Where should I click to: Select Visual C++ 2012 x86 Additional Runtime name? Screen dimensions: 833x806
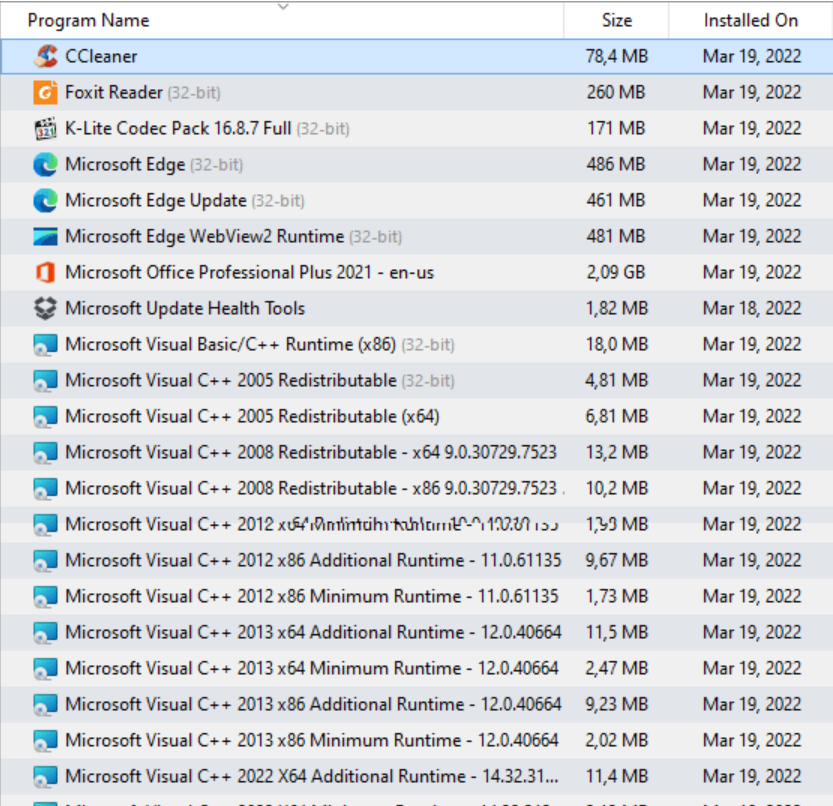[313, 561]
